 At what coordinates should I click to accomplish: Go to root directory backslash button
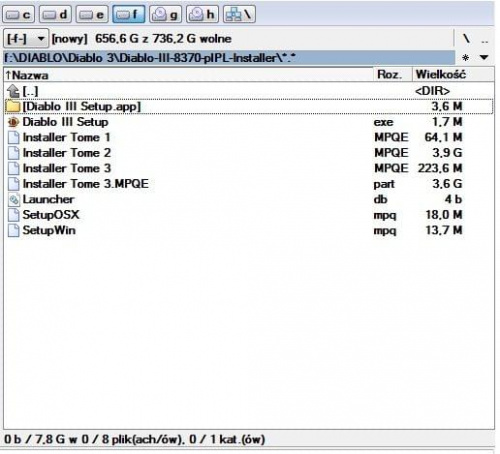coord(466,39)
